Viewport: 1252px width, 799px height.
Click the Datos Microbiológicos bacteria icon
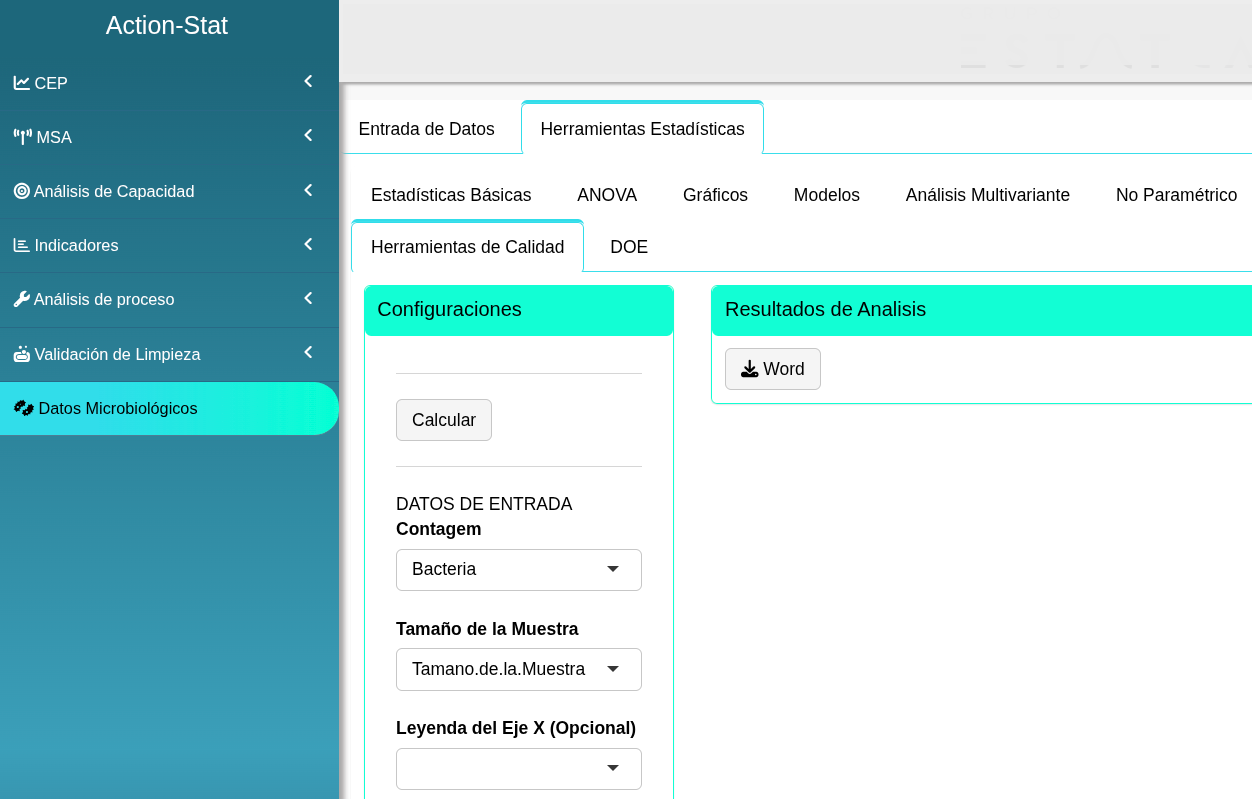[24, 408]
